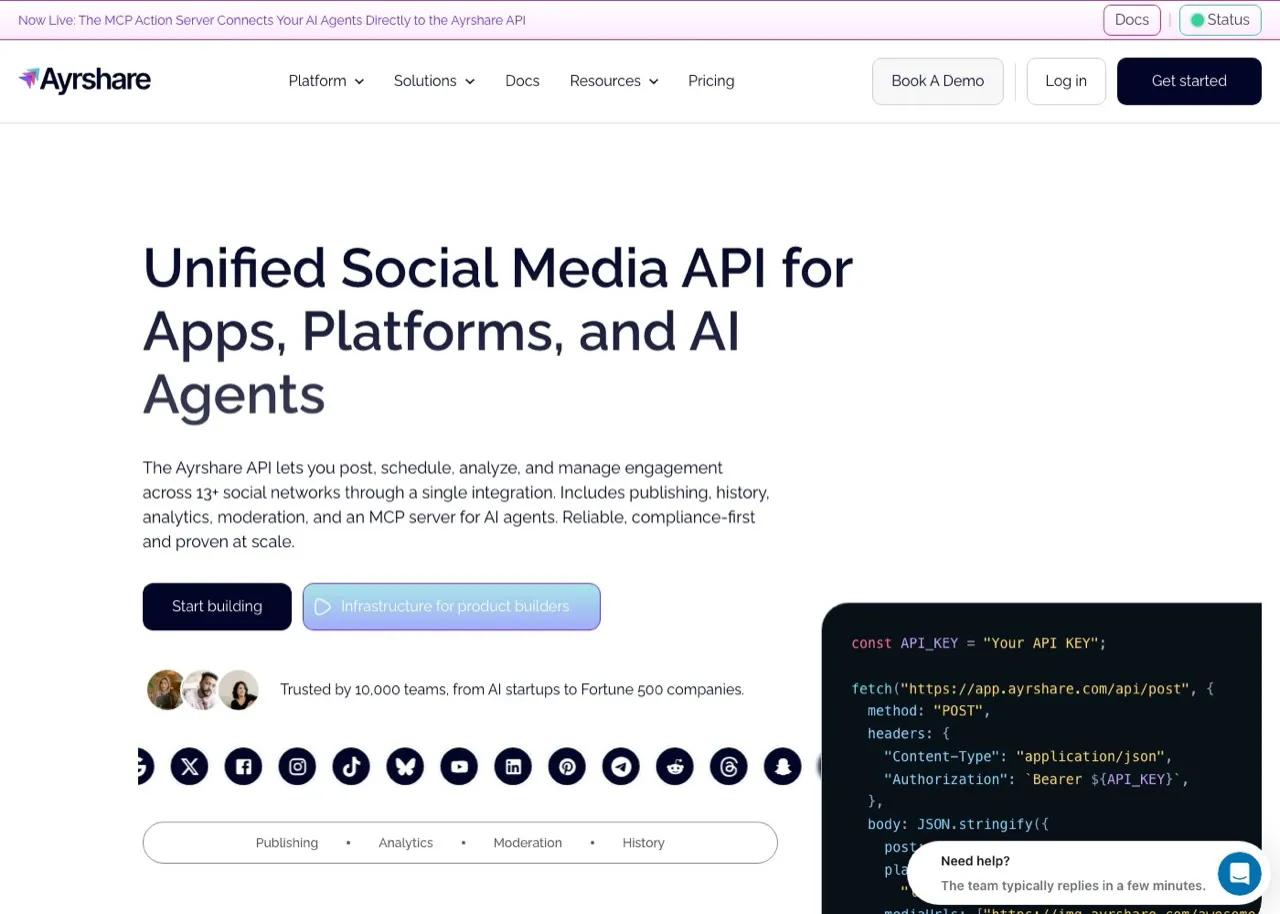The image size is (1280, 914).
Task: Select the Pinterest social icon
Action: point(567,767)
